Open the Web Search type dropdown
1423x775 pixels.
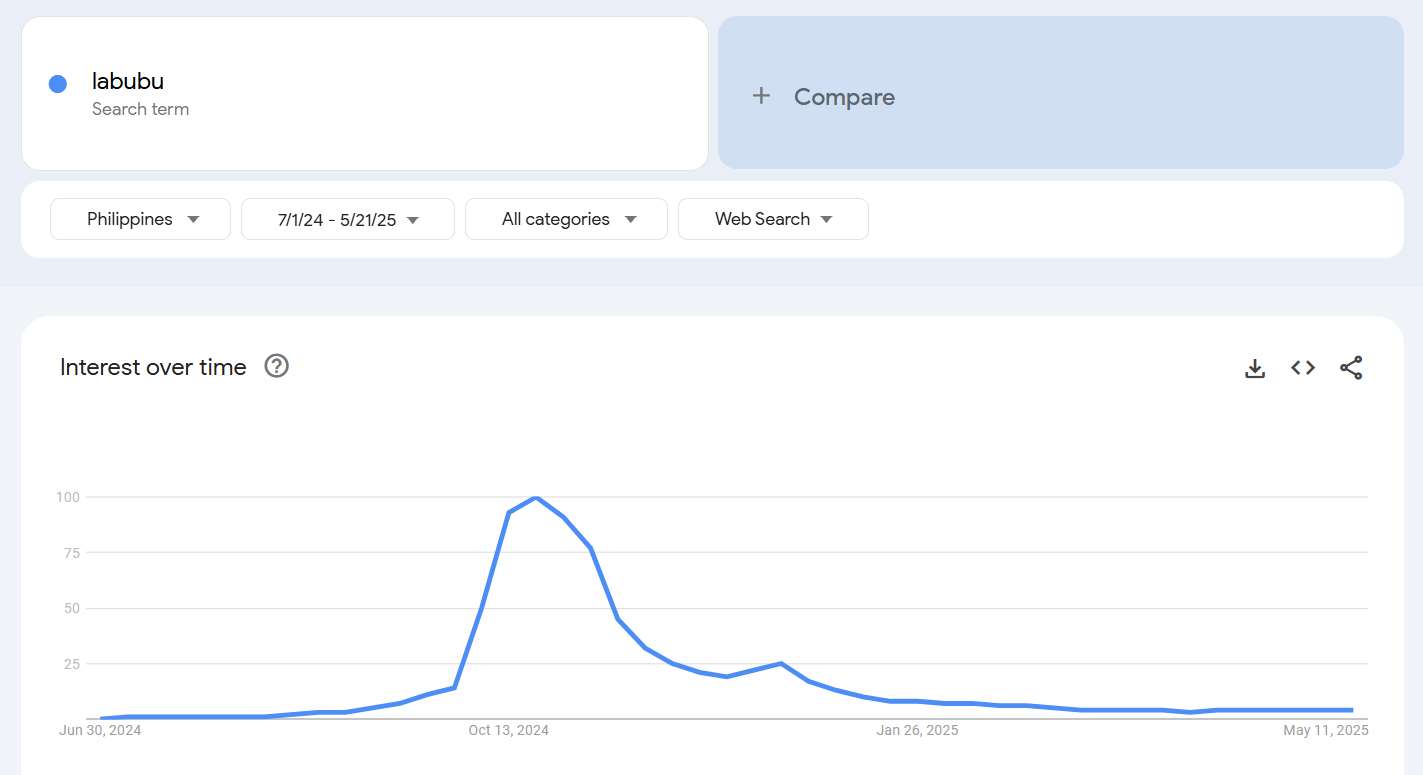pyautogui.click(x=773, y=218)
